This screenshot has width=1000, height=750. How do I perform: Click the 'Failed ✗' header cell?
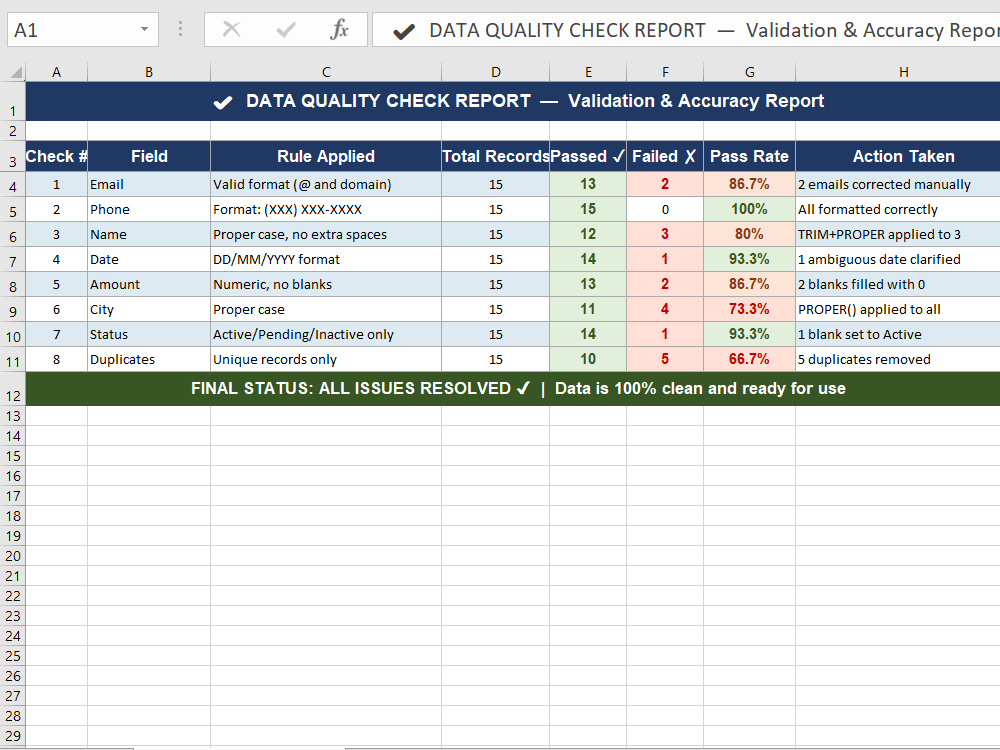(665, 156)
